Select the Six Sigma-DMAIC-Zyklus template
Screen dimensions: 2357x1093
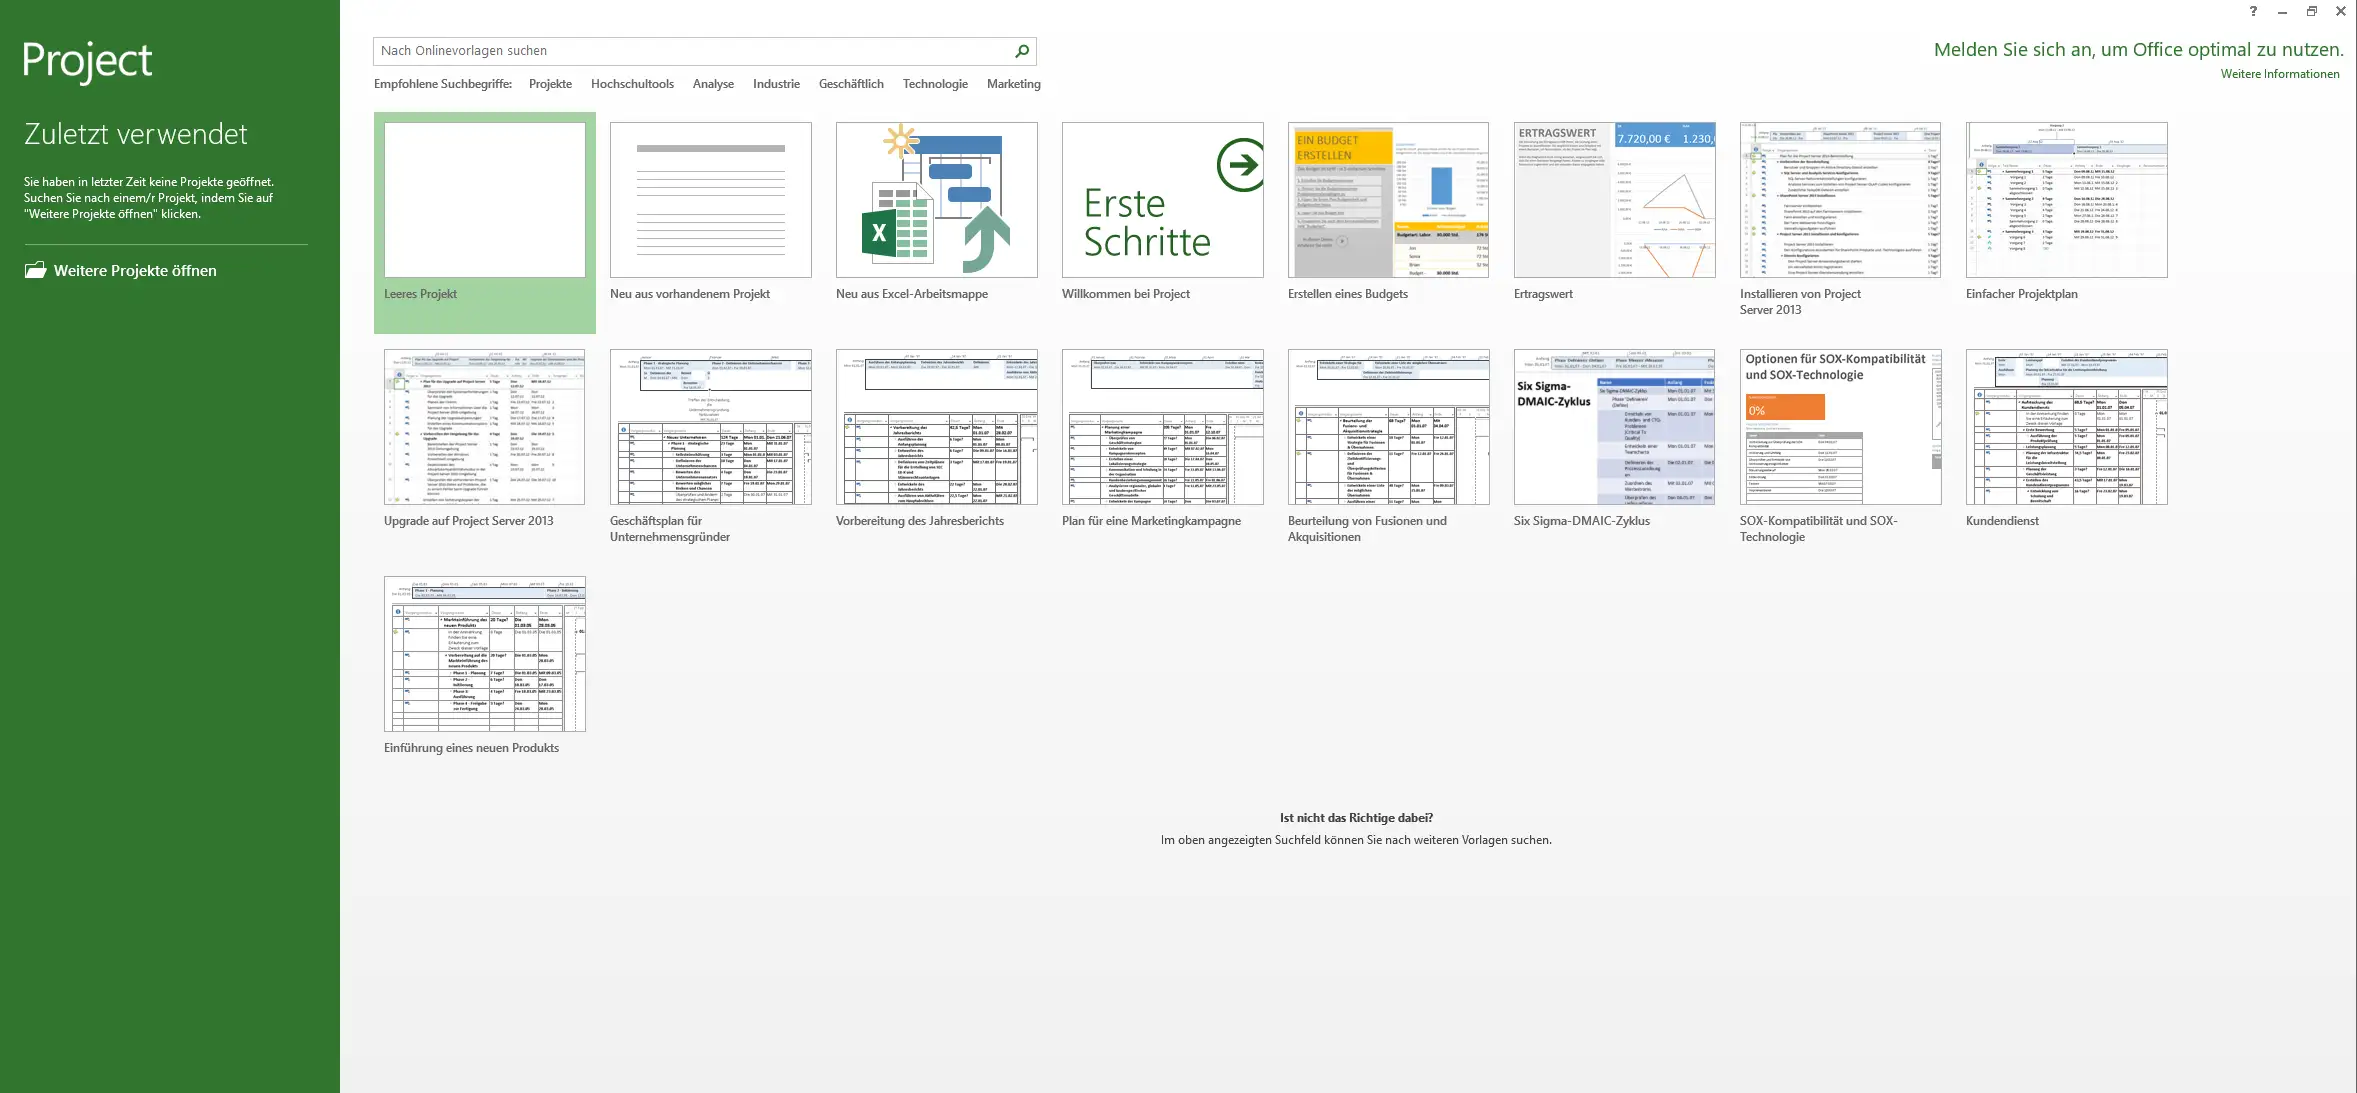1614,427
